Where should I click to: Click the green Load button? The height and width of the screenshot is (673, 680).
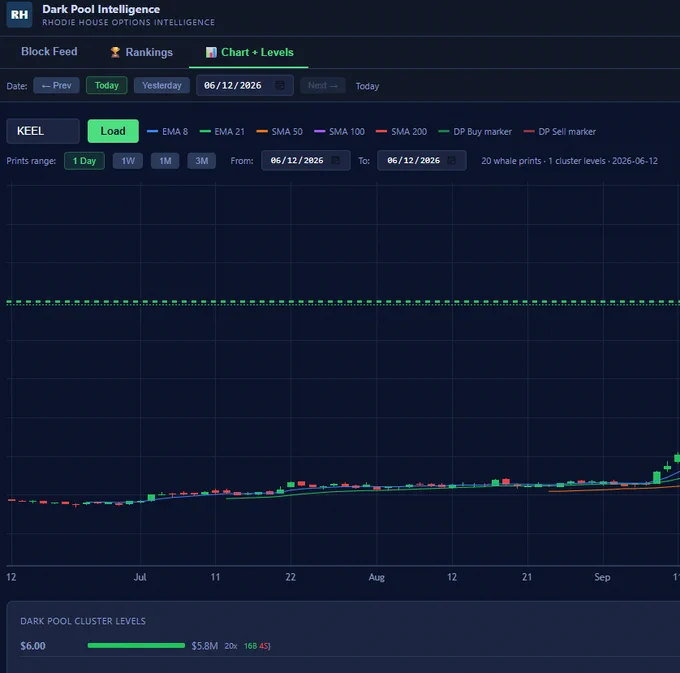click(113, 131)
